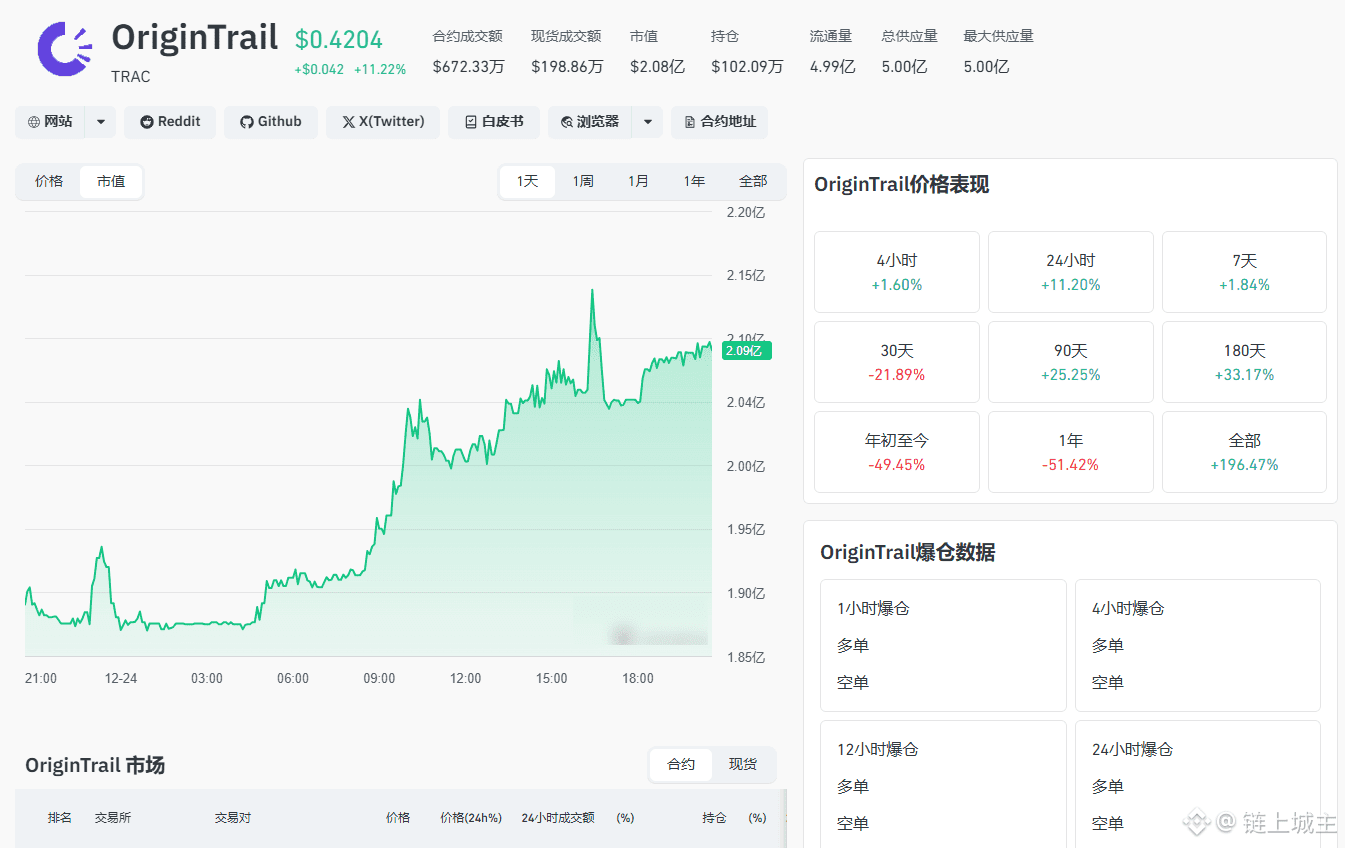Expand the 网站 dropdown arrow
1345x848 pixels.
tap(100, 122)
